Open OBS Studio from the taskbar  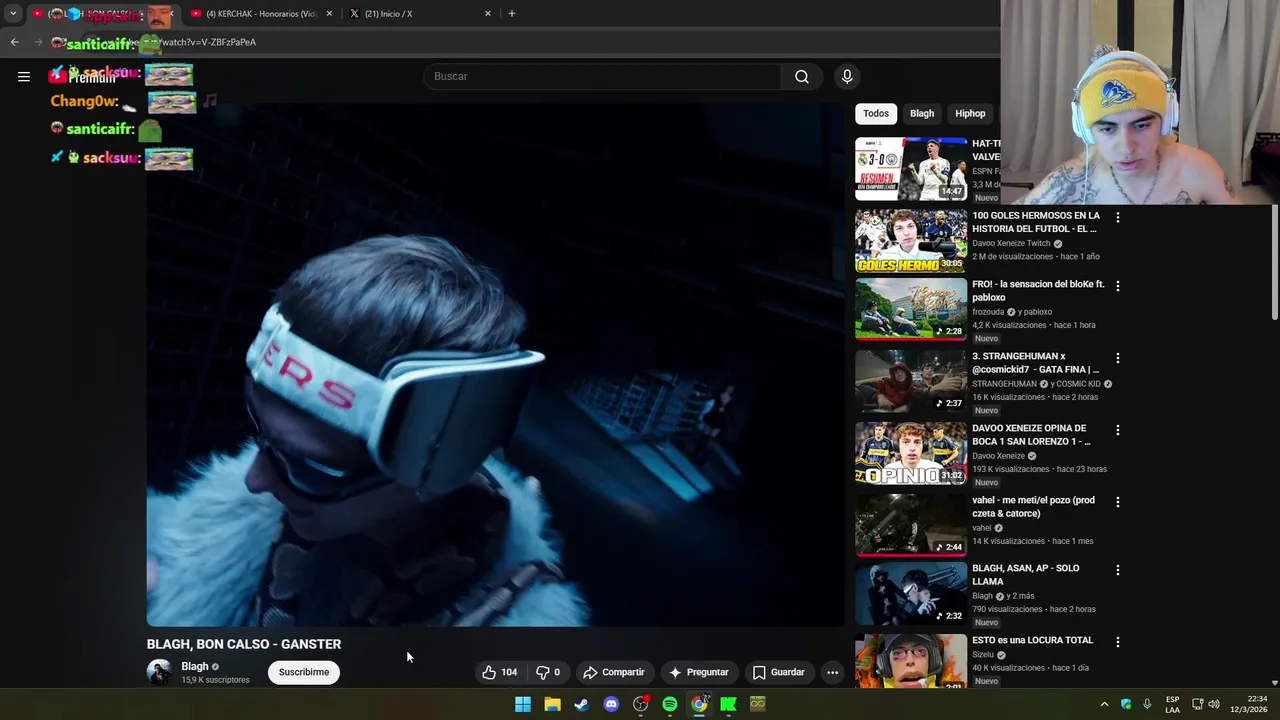641,704
